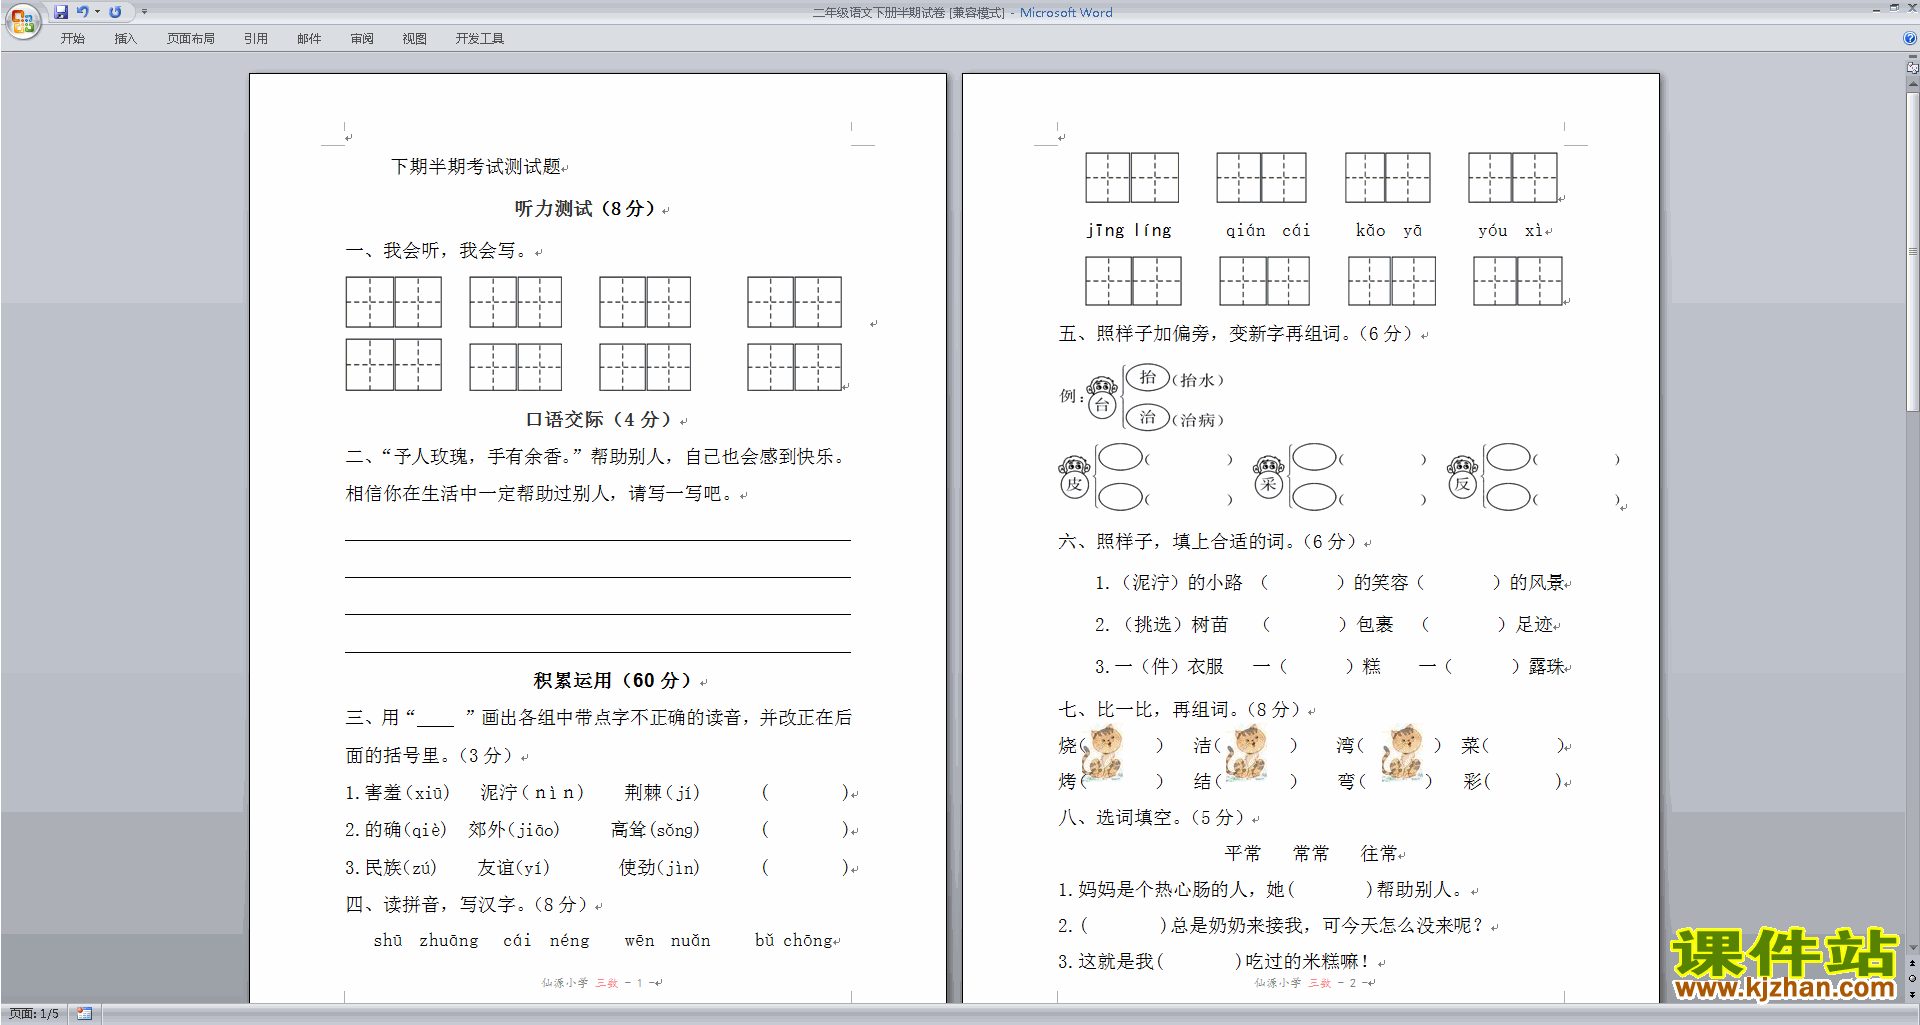Click the word choice 平常 in question eight
Image resolution: width=1920 pixels, height=1025 pixels.
coord(1243,854)
